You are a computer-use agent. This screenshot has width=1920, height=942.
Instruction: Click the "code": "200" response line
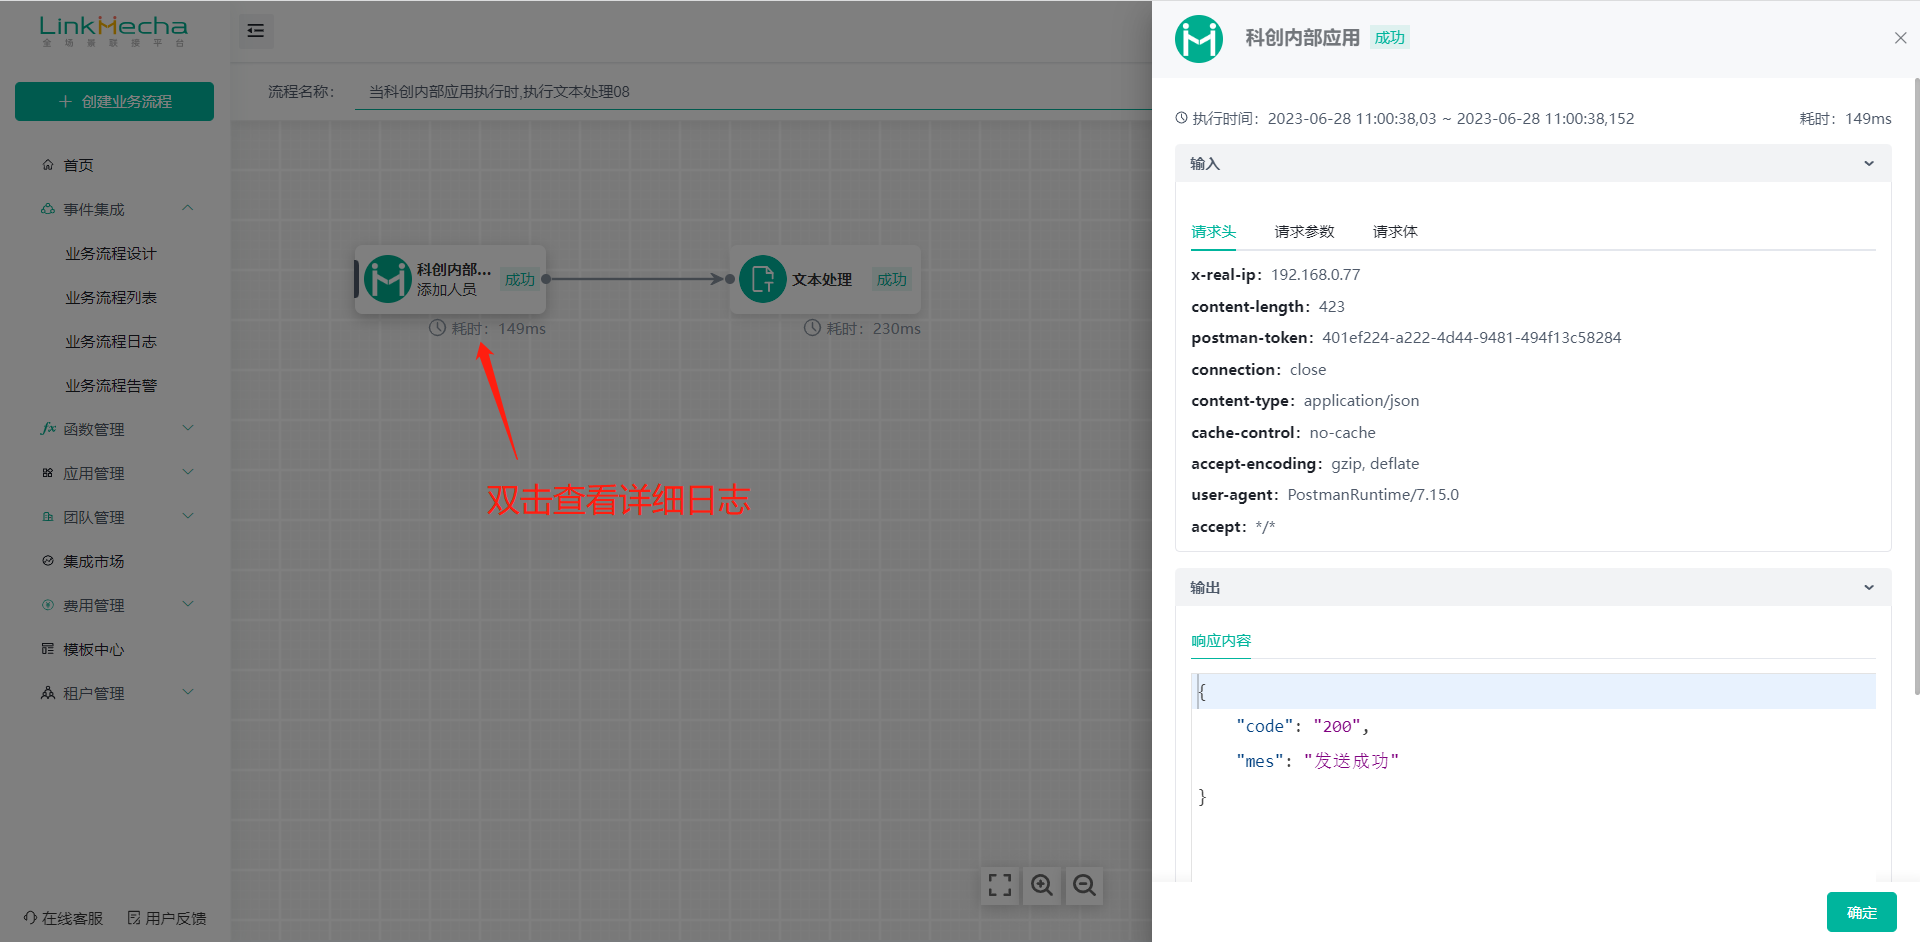tap(1302, 727)
